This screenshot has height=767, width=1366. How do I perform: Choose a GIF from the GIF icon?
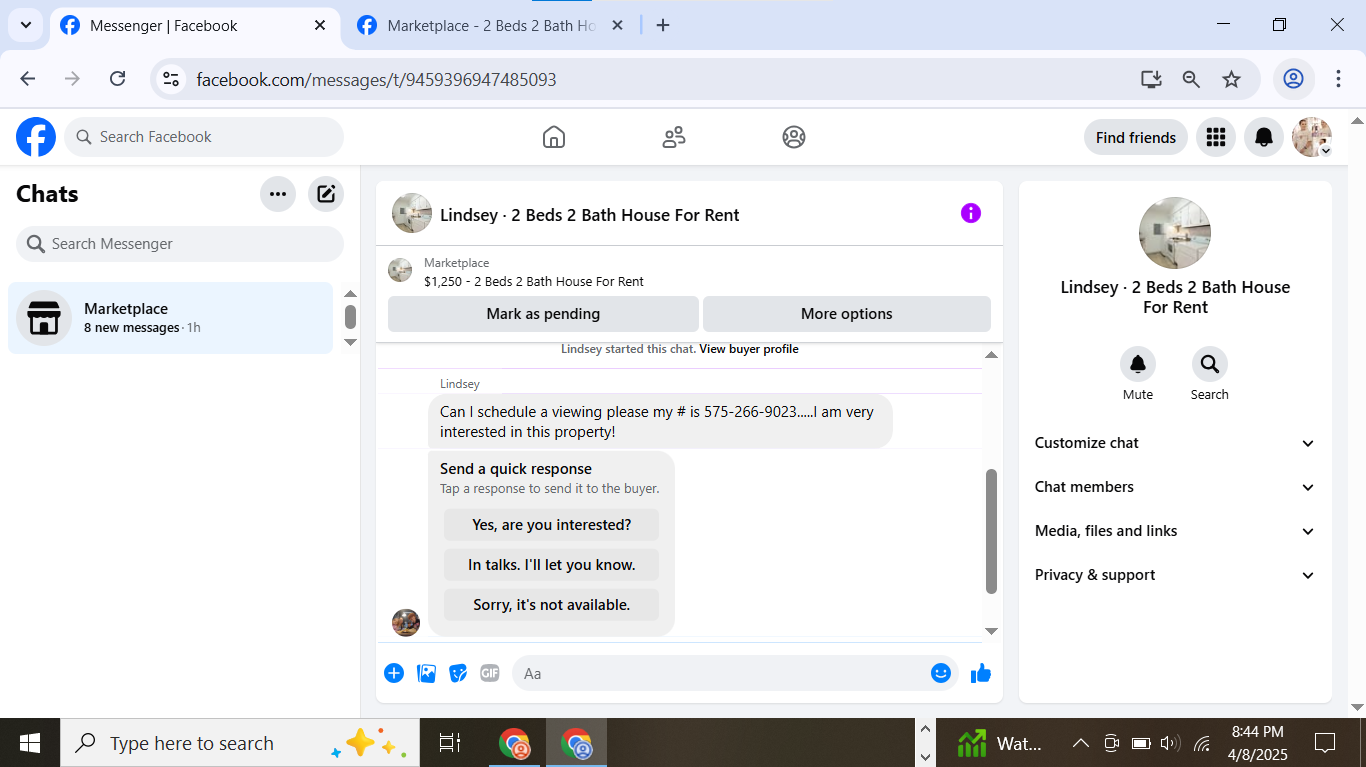[x=490, y=673]
